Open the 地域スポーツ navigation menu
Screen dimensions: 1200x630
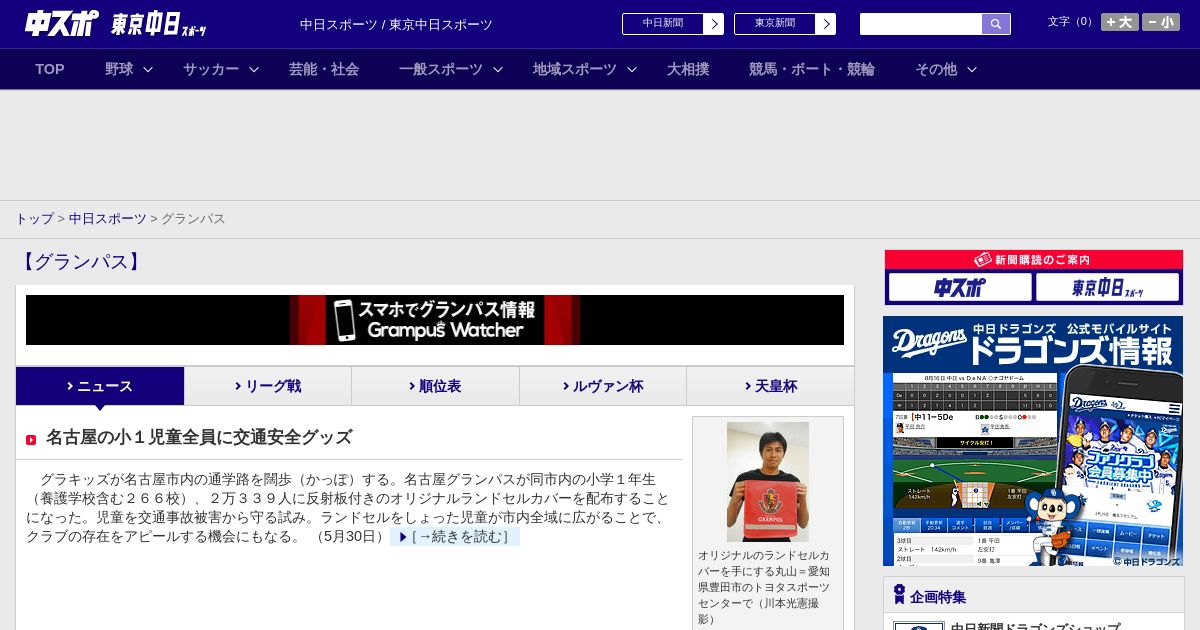click(x=575, y=69)
